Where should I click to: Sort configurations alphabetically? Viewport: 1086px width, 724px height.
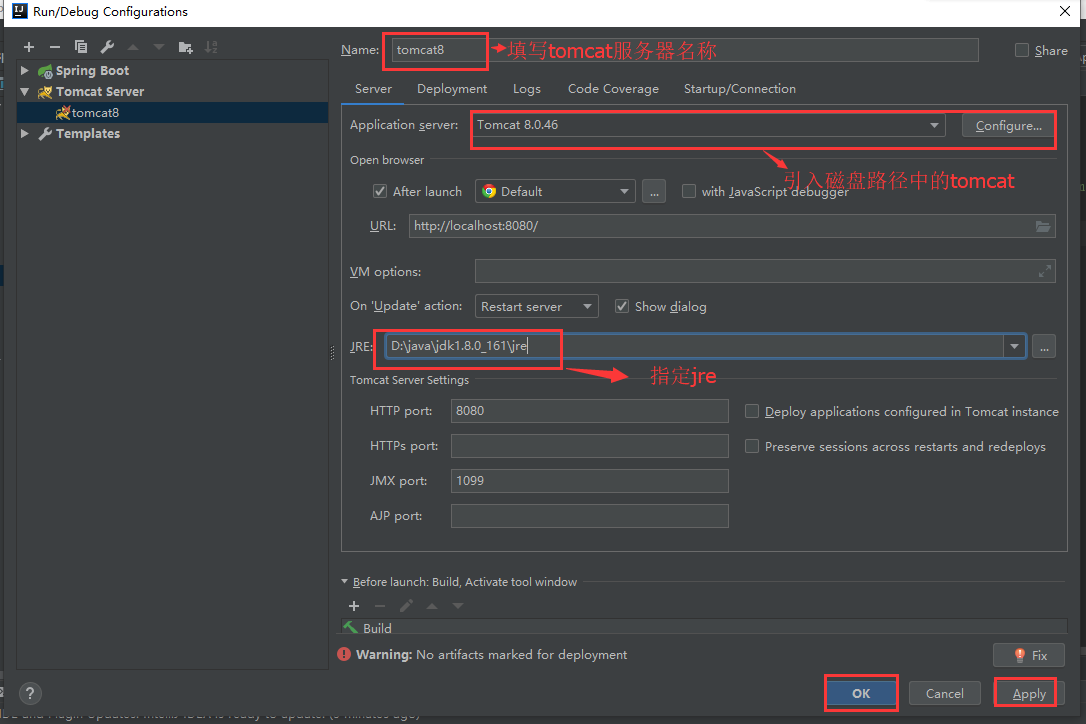(211, 47)
